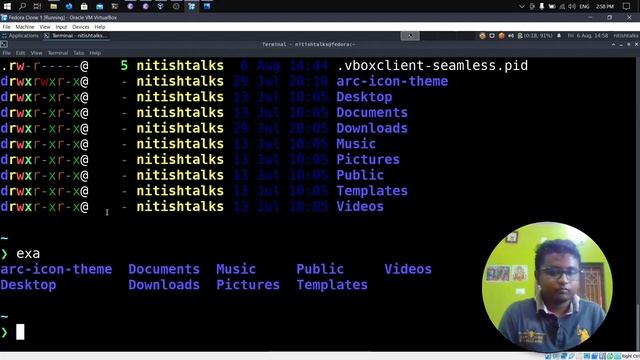
Task: Open the terminal window's Tabs menu
Action: point(79,53)
